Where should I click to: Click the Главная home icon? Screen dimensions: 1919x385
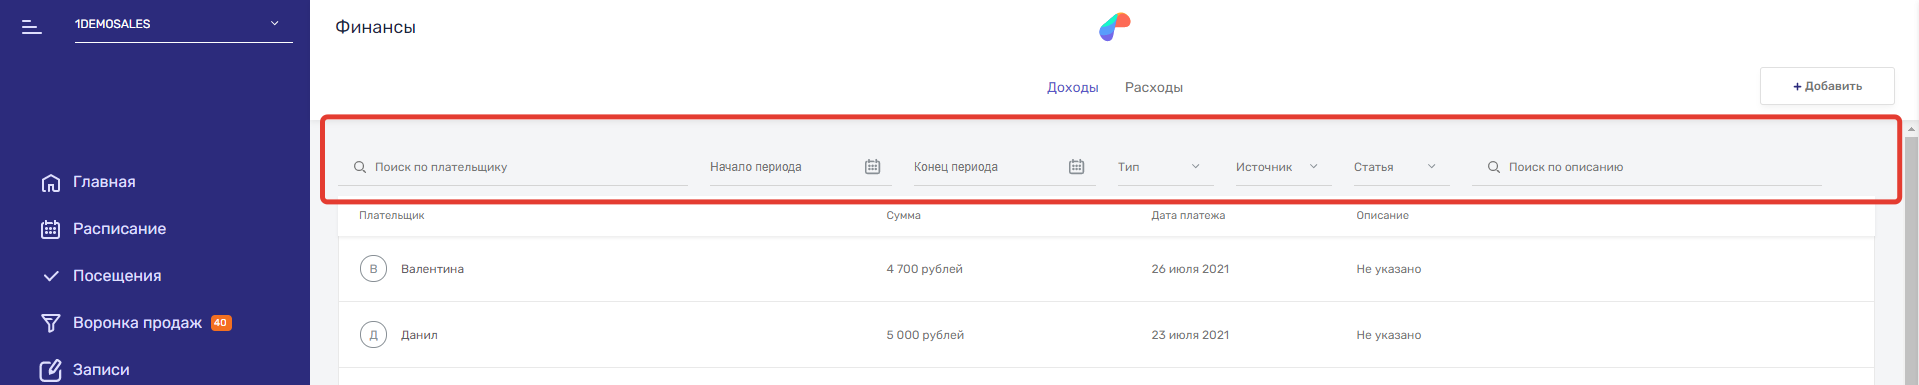pos(51,183)
